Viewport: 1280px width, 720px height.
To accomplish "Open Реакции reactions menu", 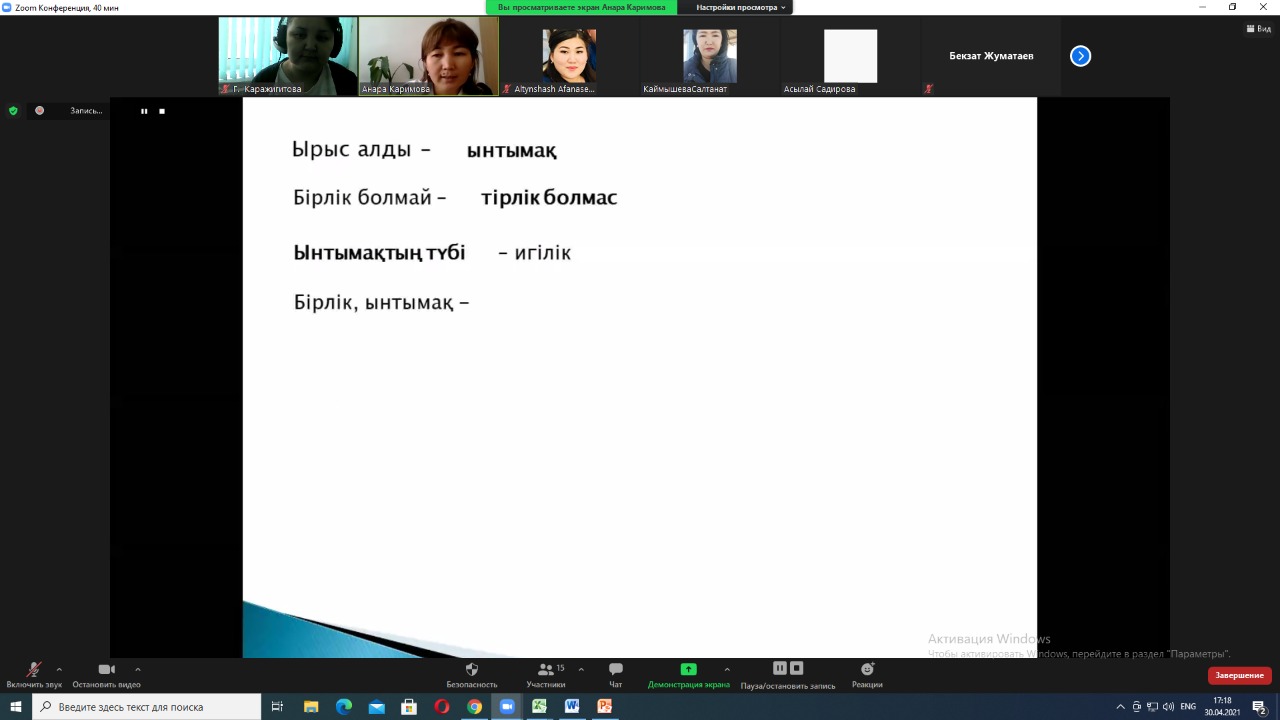I will (867, 675).
